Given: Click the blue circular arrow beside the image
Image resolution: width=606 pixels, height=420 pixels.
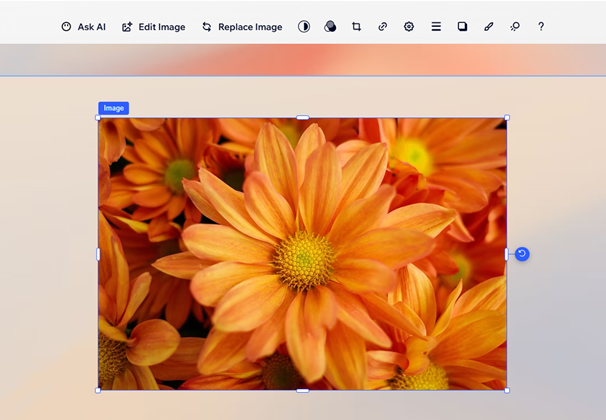Looking at the screenshot, I should pos(522,254).
